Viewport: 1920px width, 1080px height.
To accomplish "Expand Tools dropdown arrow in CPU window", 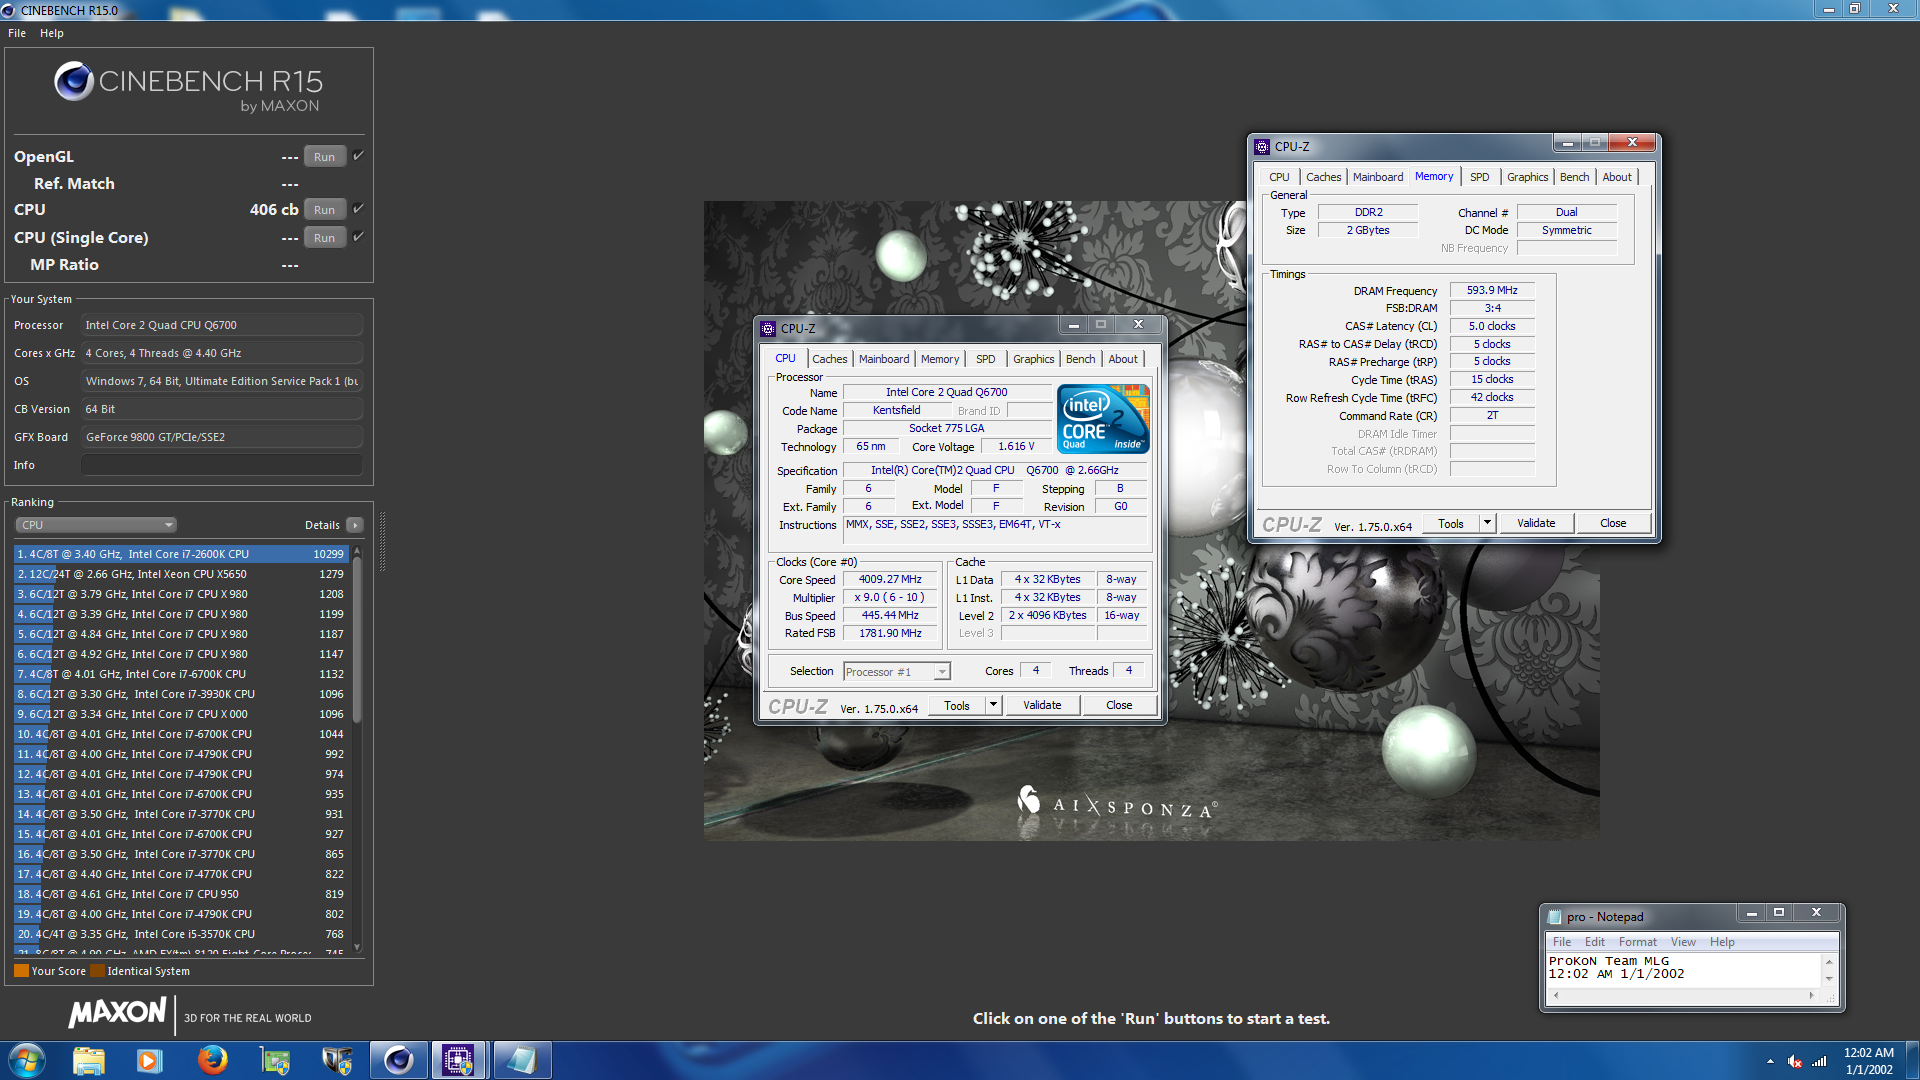I will (993, 705).
